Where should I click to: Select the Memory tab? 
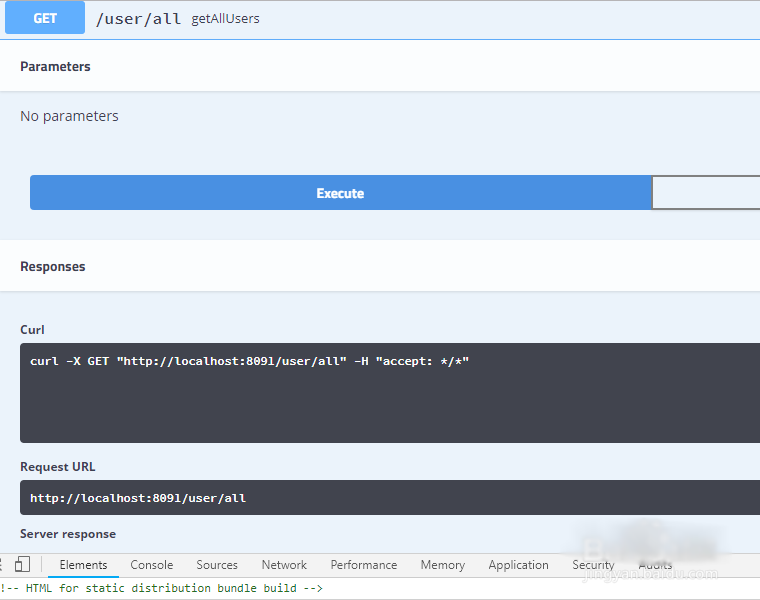[442, 565]
